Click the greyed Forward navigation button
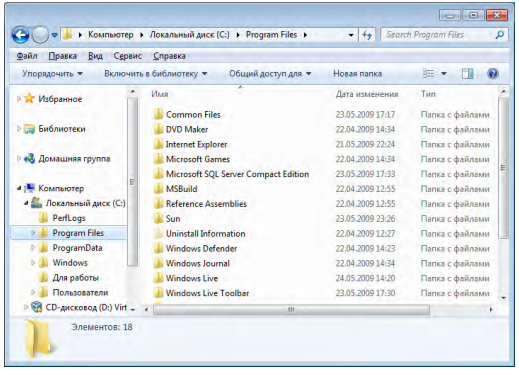Image resolution: width=519 pixels, height=370 pixels. pos(40,35)
